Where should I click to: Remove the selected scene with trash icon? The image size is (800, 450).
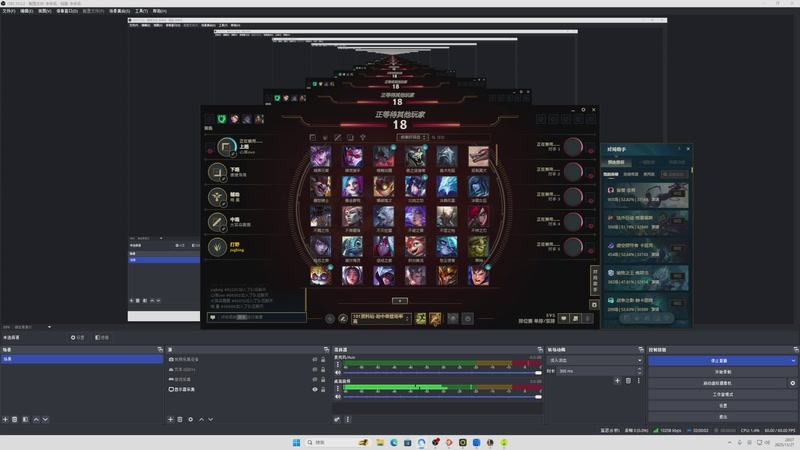[x=15, y=419]
